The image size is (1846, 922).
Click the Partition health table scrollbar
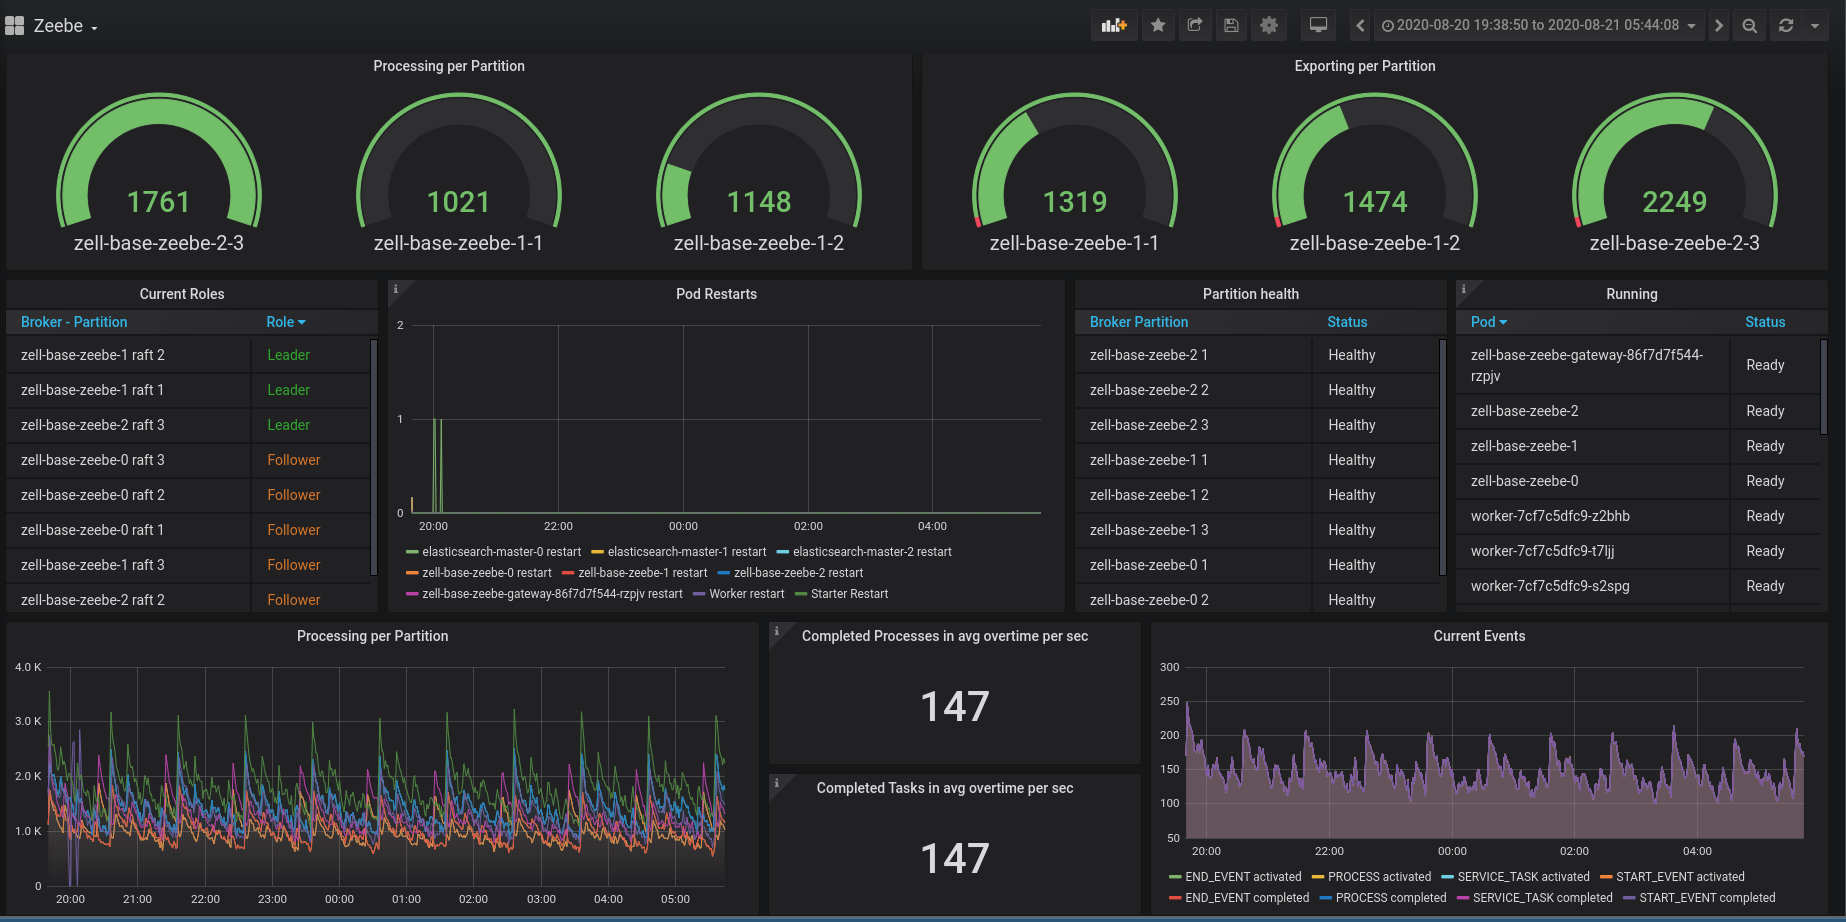coord(1443,457)
